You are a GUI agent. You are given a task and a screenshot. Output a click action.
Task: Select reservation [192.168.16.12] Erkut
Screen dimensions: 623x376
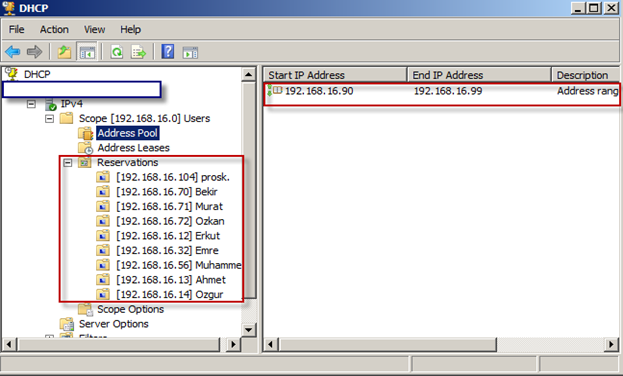tap(168, 236)
